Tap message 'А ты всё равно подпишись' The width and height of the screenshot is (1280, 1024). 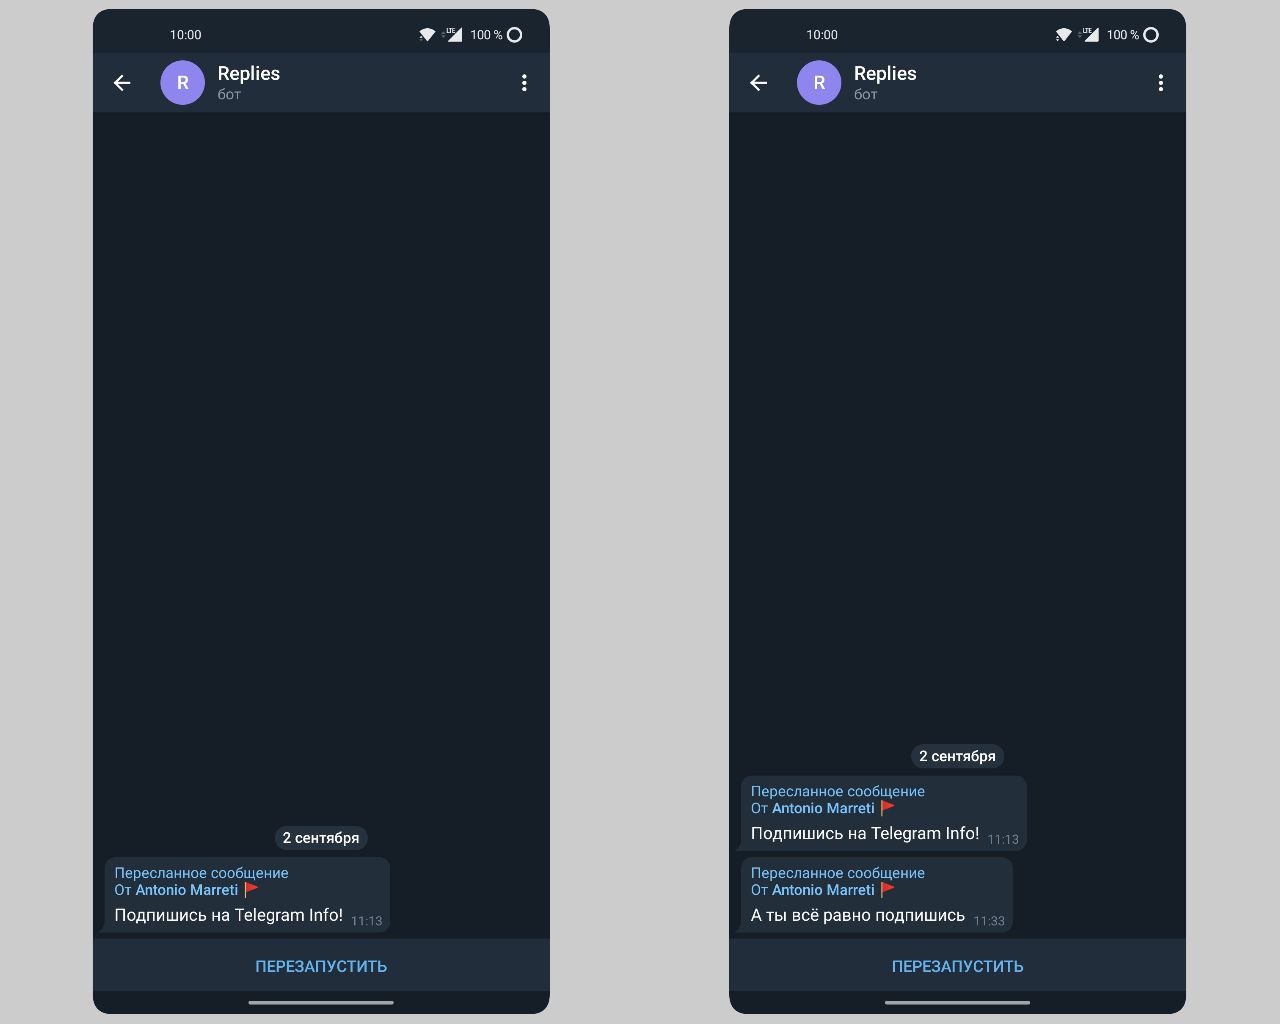coord(858,915)
